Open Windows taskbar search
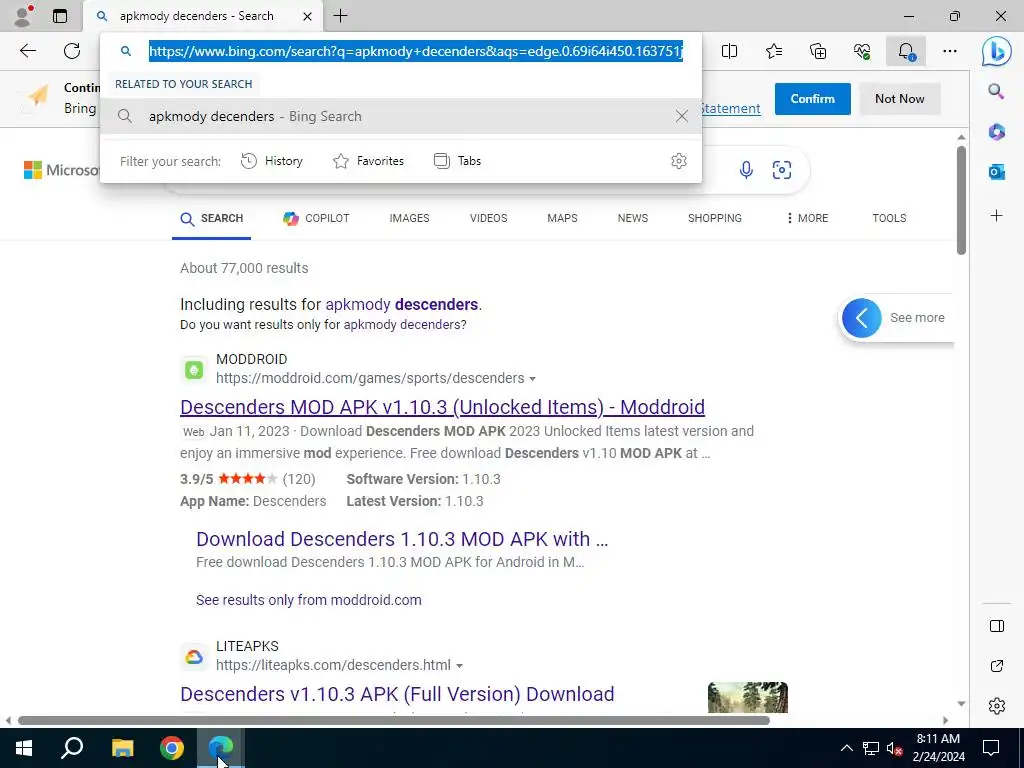Image resolution: width=1024 pixels, height=768 pixels. [x=72, y=748]
